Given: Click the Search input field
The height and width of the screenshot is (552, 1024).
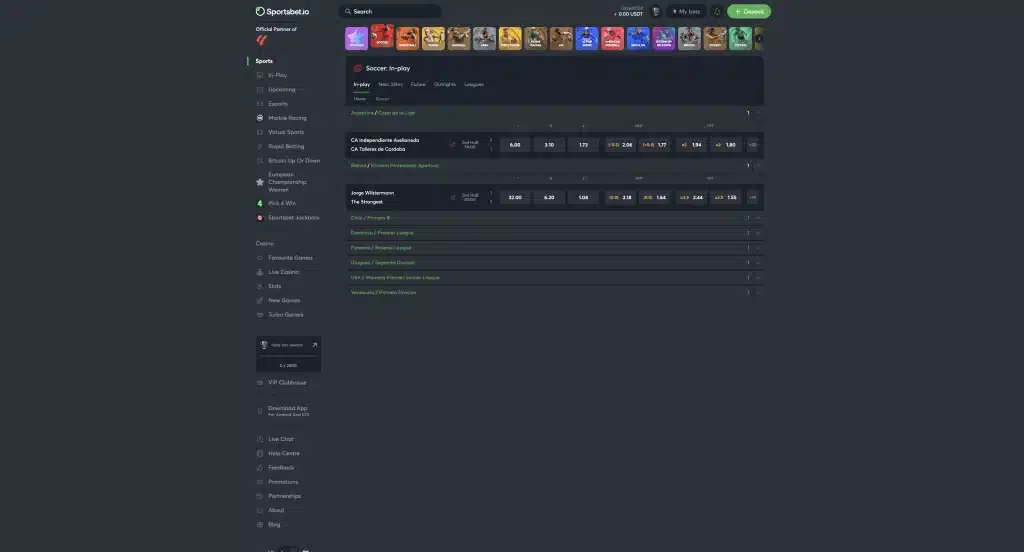Looking at the screenshot, I should click(390, 12).
